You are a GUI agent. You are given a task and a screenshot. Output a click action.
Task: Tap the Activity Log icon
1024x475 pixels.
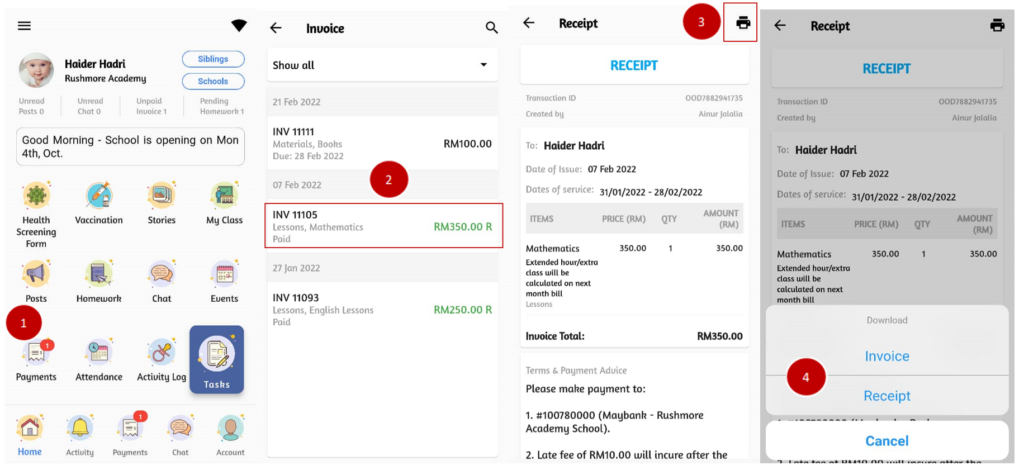(x=161, y=352)
